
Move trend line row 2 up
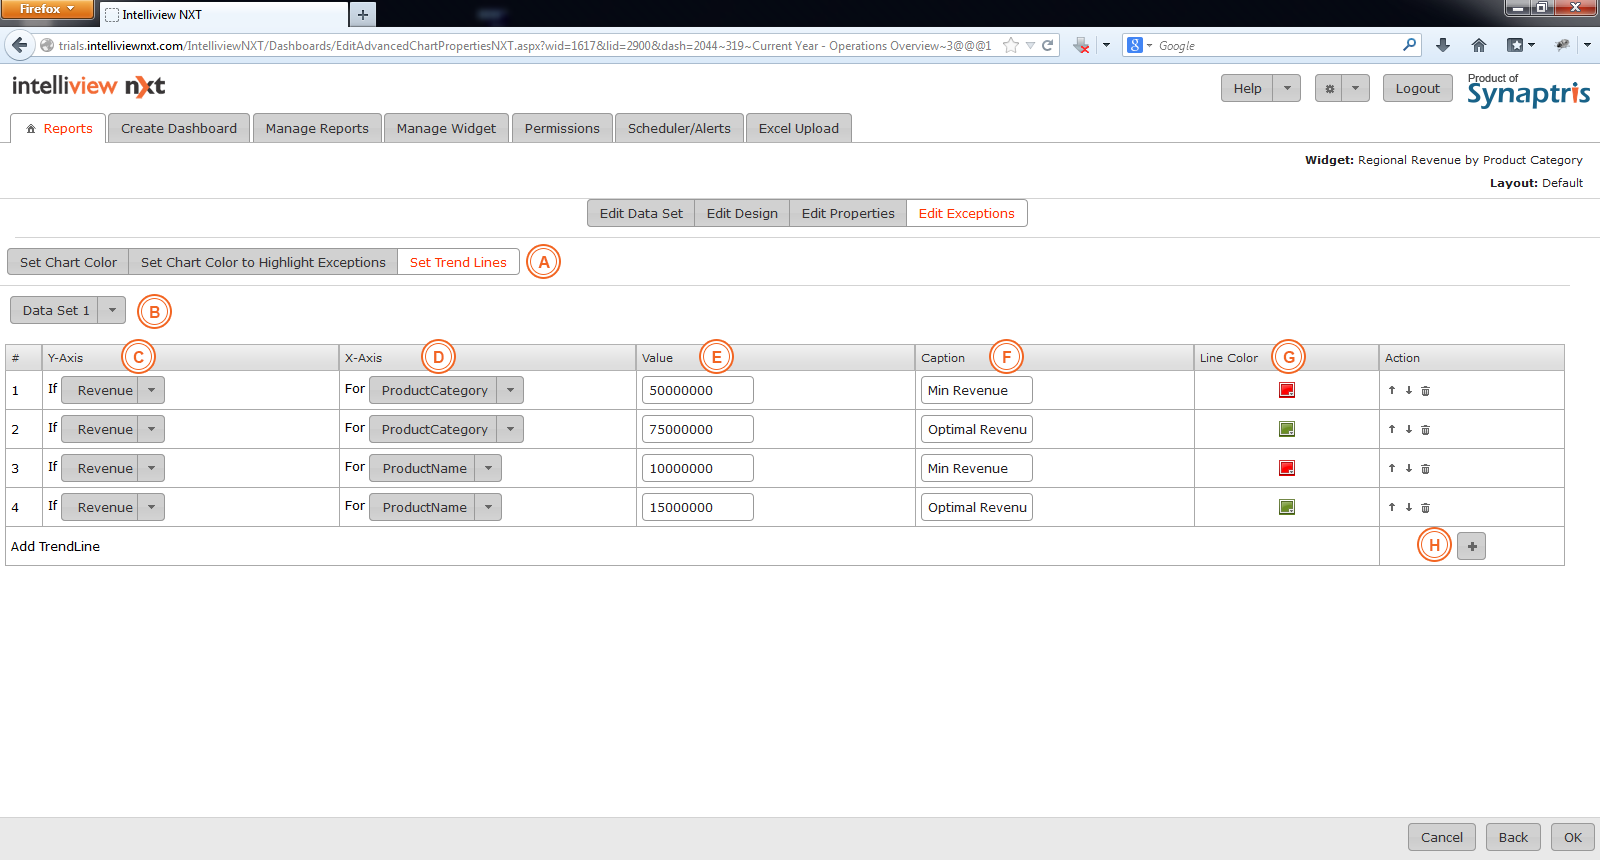coord(1391,429)
